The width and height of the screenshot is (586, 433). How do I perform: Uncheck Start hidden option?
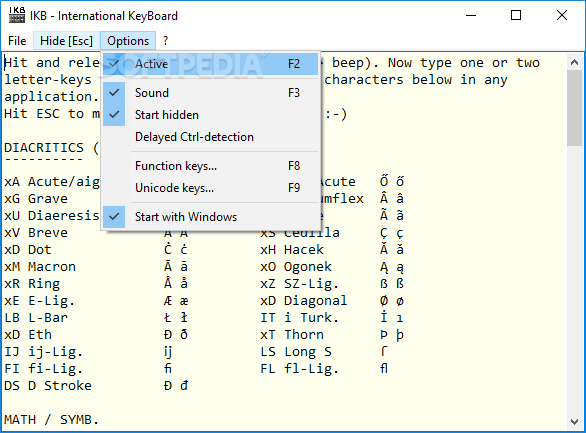pos(210,115)
